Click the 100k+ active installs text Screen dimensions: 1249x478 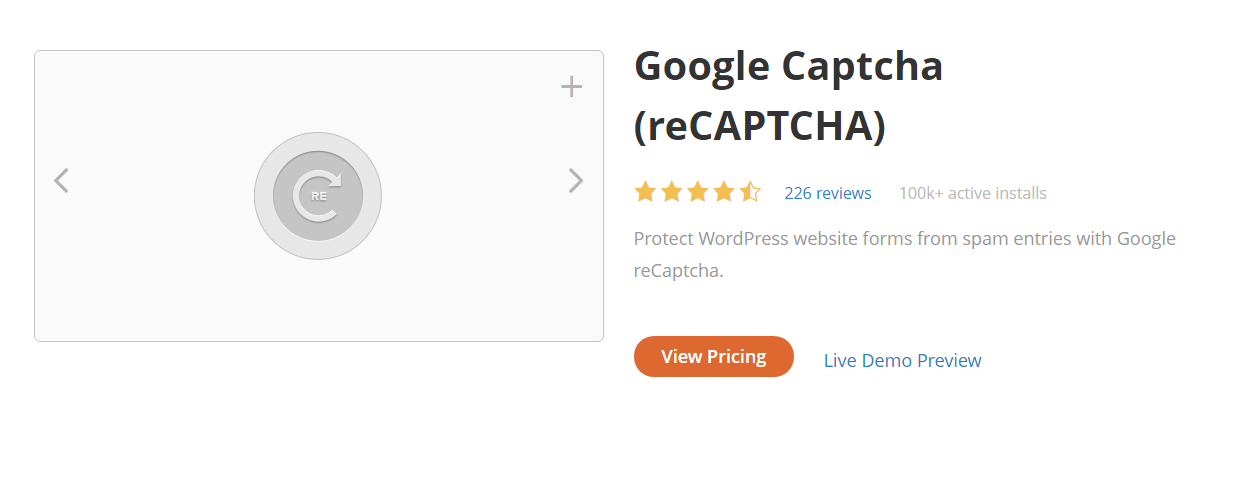coord(972,193)
